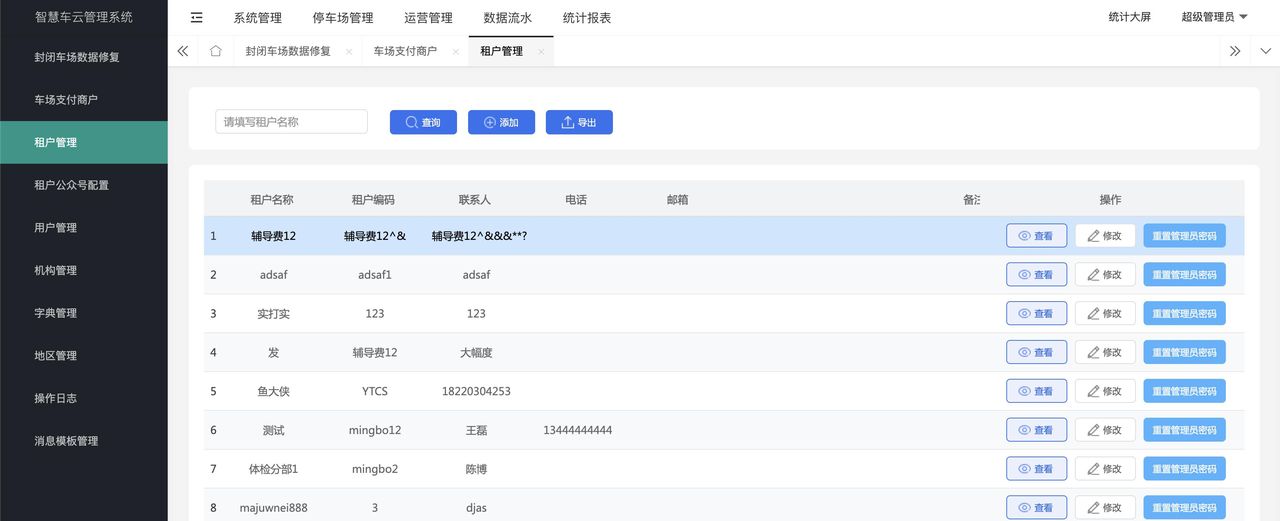Open 操作日志 in the sidebar
The image size is (1280, 521).
click(84, 398)
